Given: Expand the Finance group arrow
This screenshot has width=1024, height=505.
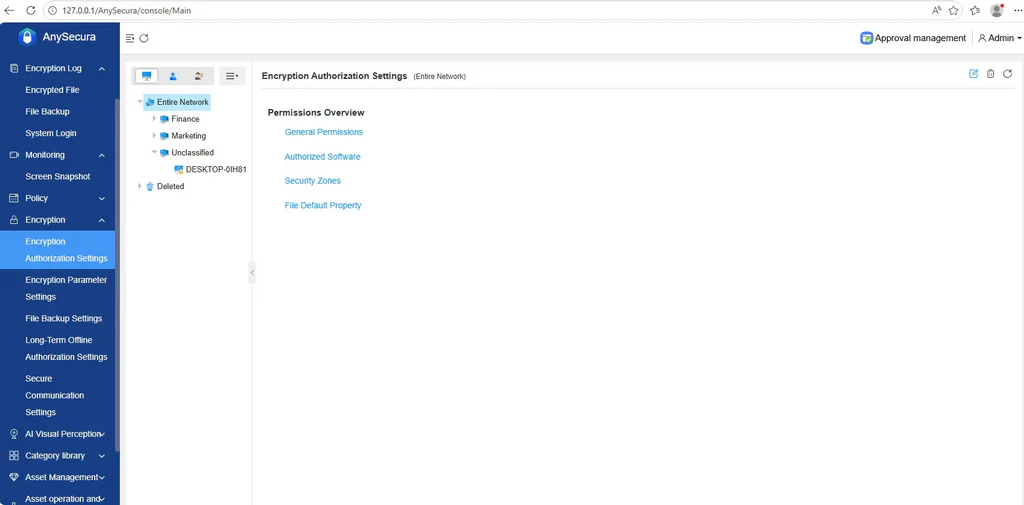Looking at the screenshot, I should 154,119.
